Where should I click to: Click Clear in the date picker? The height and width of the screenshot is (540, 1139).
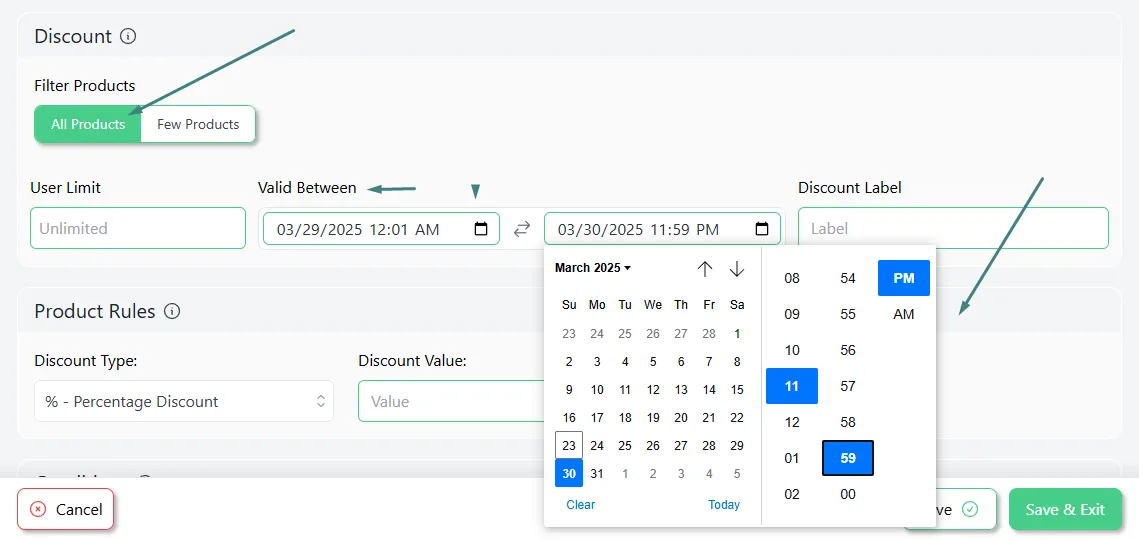[580, 505]
